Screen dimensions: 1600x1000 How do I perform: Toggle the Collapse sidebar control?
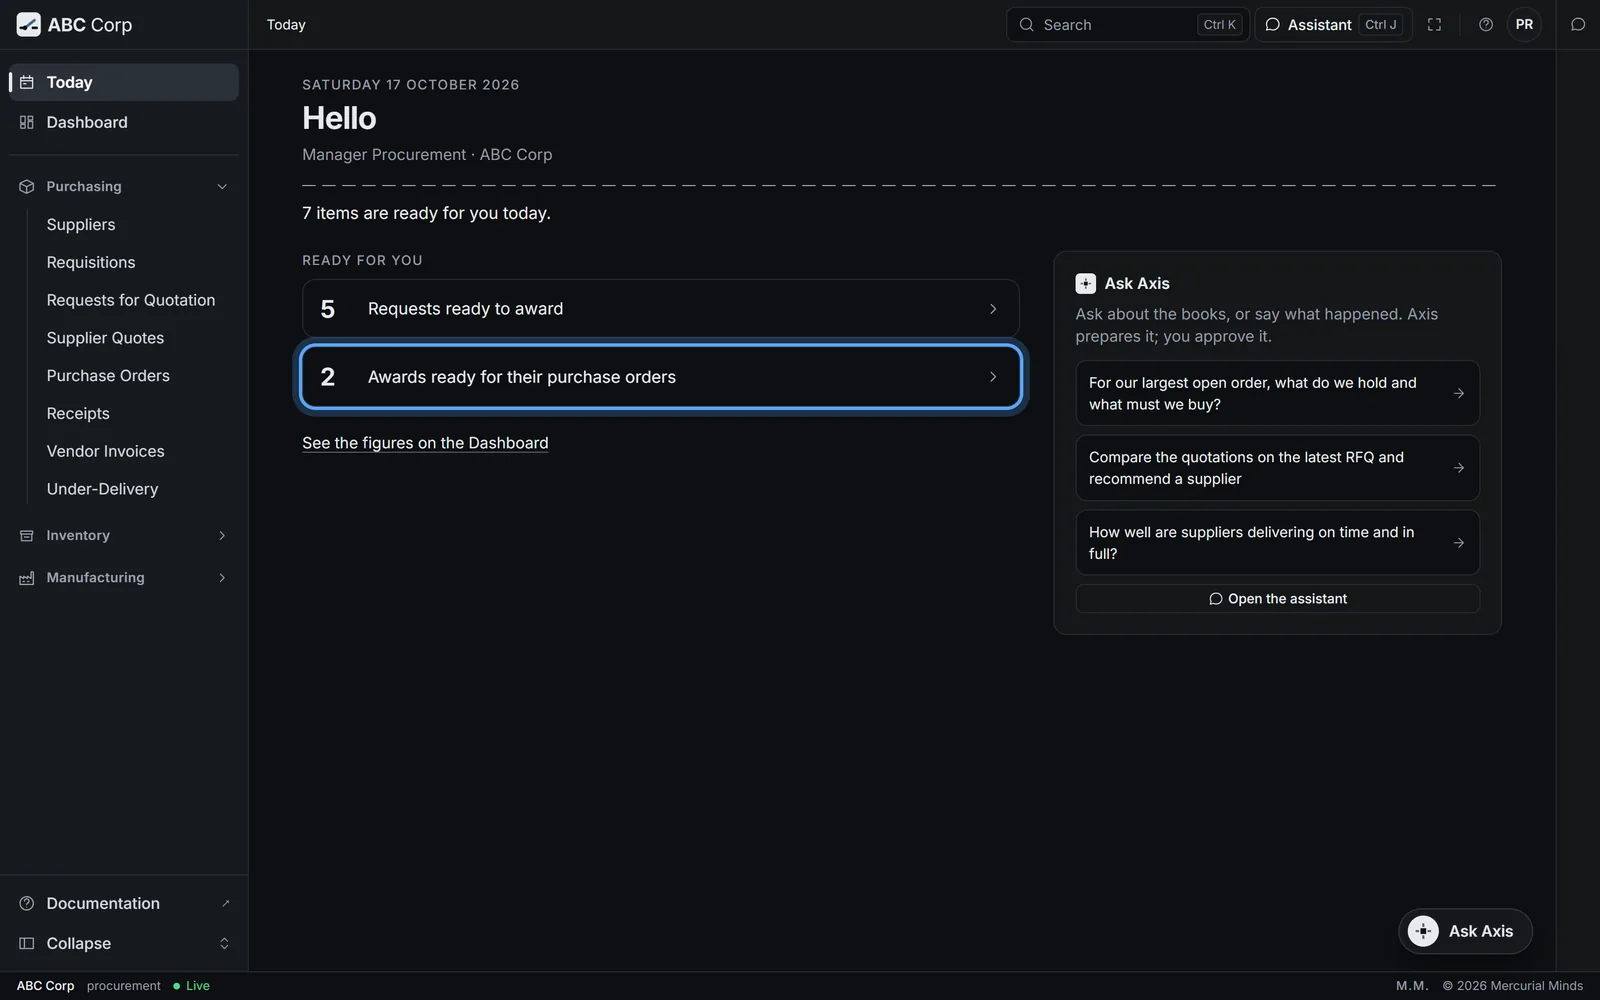(x=124, y=943)
